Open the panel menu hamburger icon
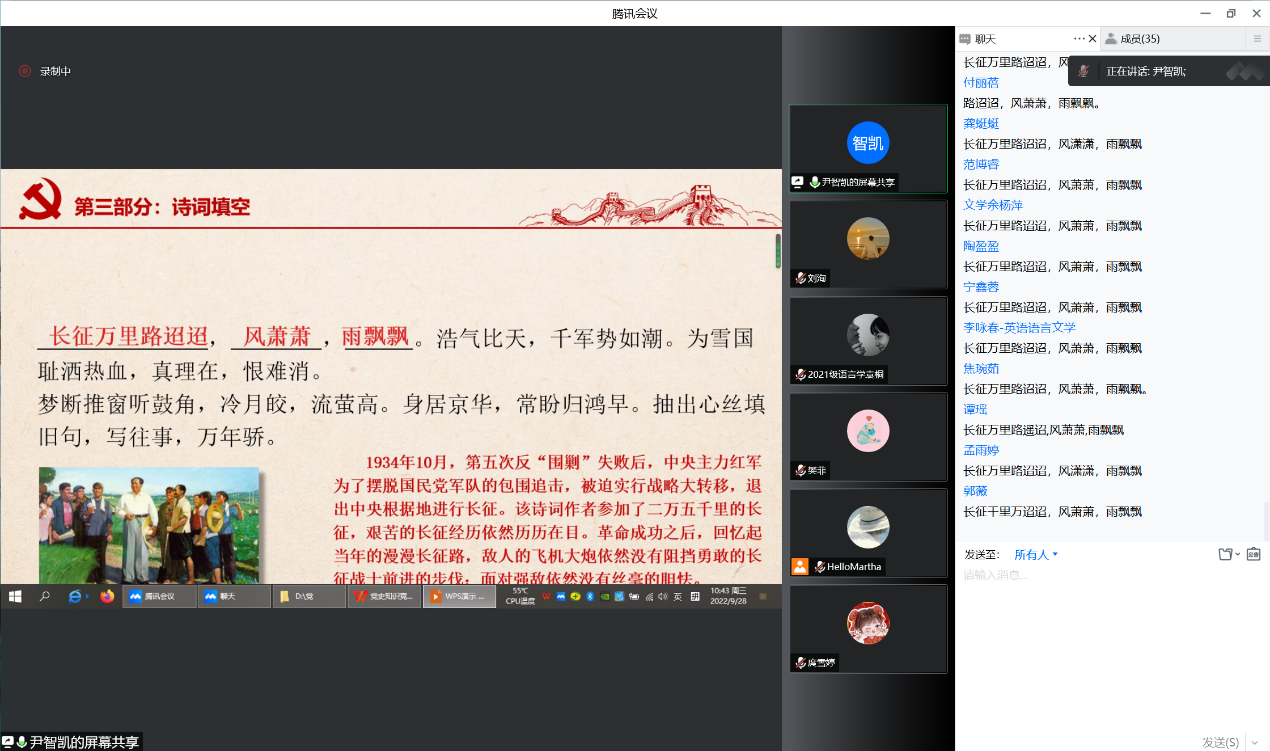The height and width of the screenshot is (751, 1270). [x=1257, y=39]
